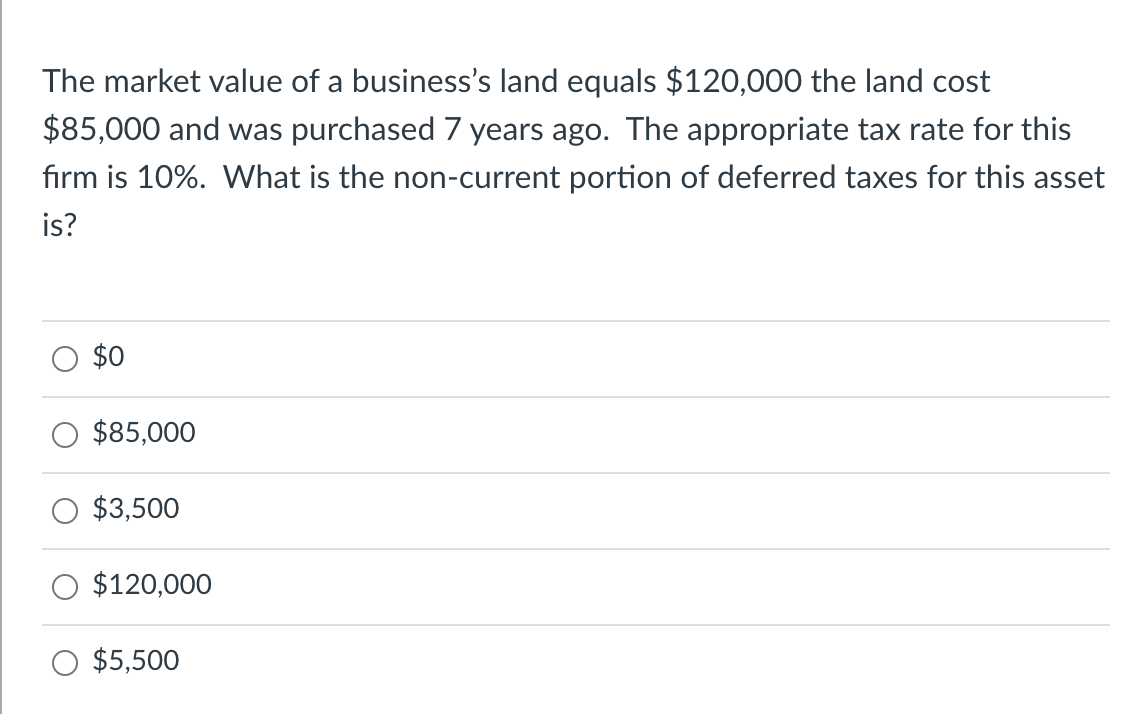
Task: Click the $85,000 radio button circle
Action: point(65,434)
